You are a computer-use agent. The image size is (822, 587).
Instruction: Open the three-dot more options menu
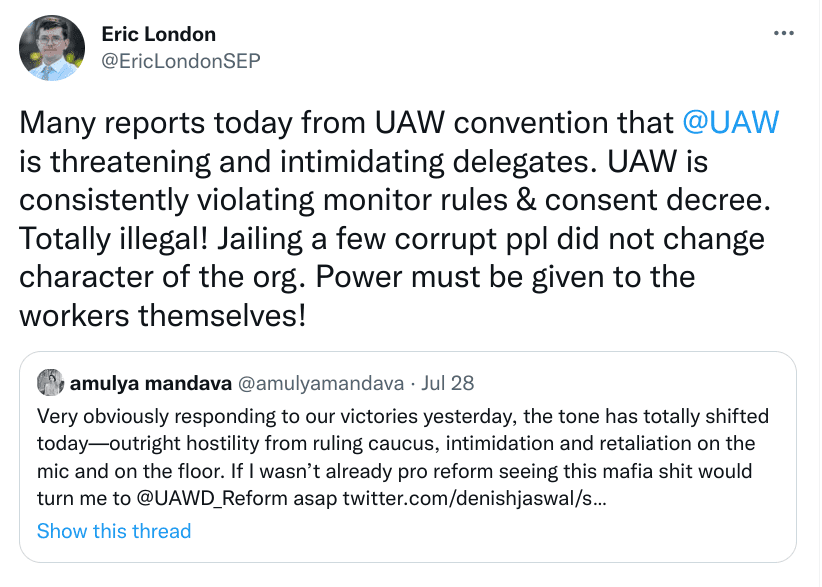pyautogui.click(x=784, y=34)
